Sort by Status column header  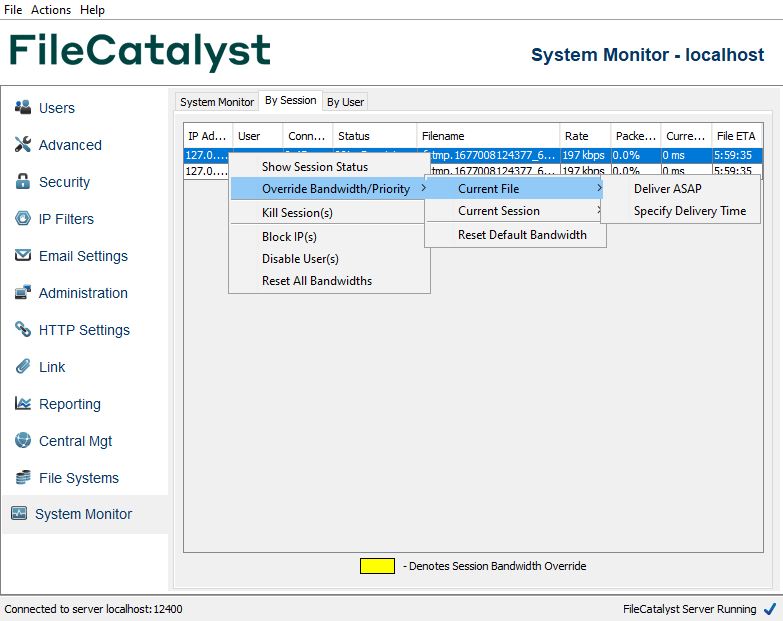(375, 136)
